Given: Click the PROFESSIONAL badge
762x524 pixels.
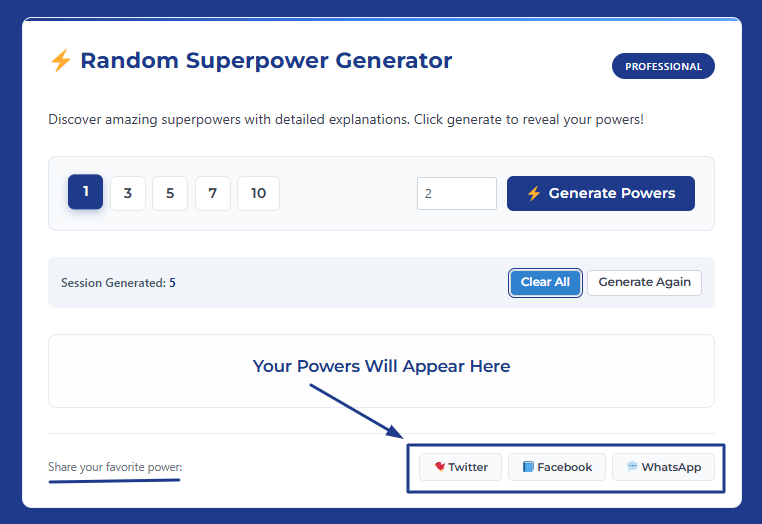Looking at the screenshot, I should 663,67.
